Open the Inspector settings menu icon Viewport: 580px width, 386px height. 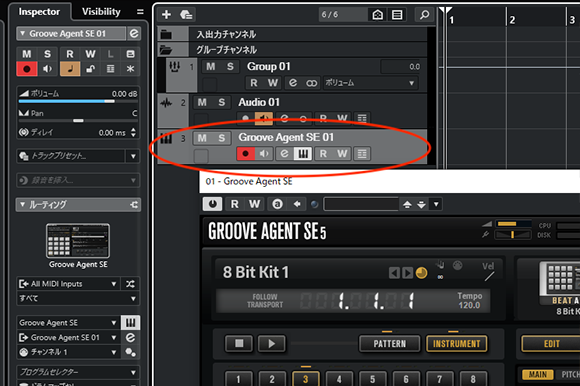(140, 12)
